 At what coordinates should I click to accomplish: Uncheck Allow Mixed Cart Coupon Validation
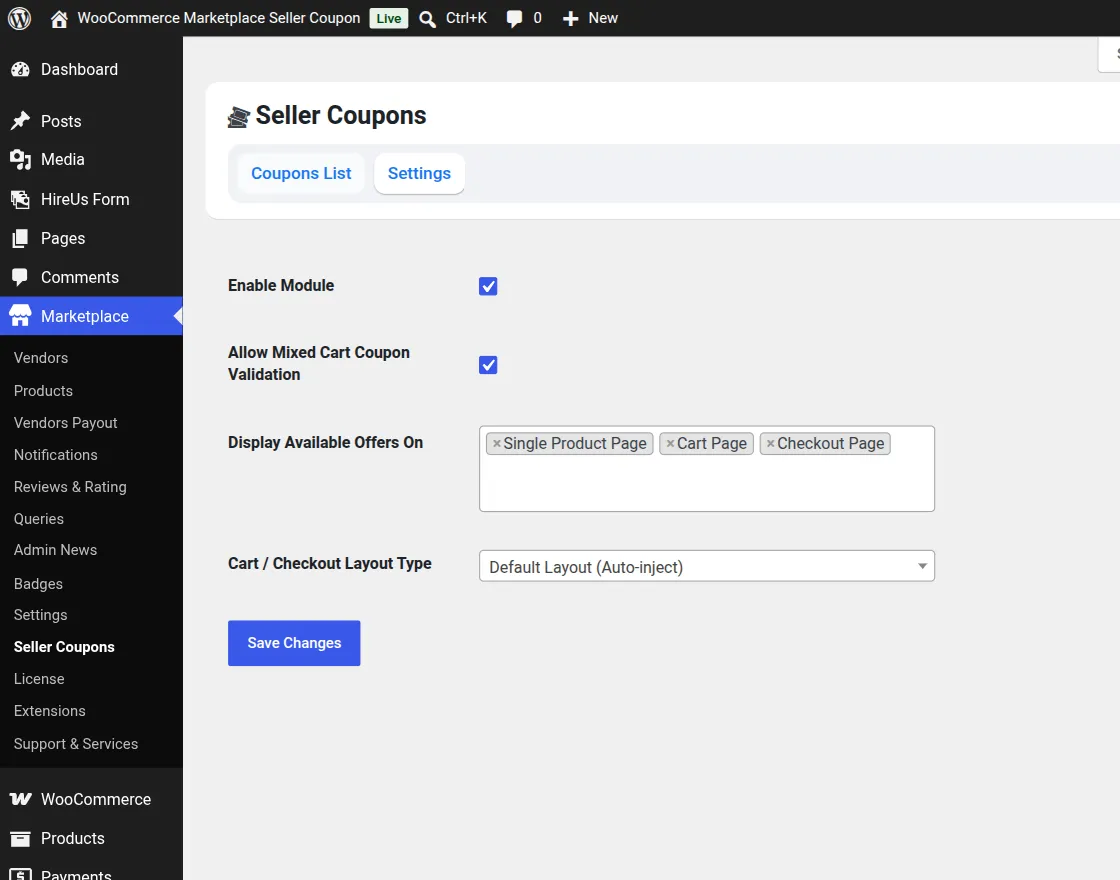488,365
